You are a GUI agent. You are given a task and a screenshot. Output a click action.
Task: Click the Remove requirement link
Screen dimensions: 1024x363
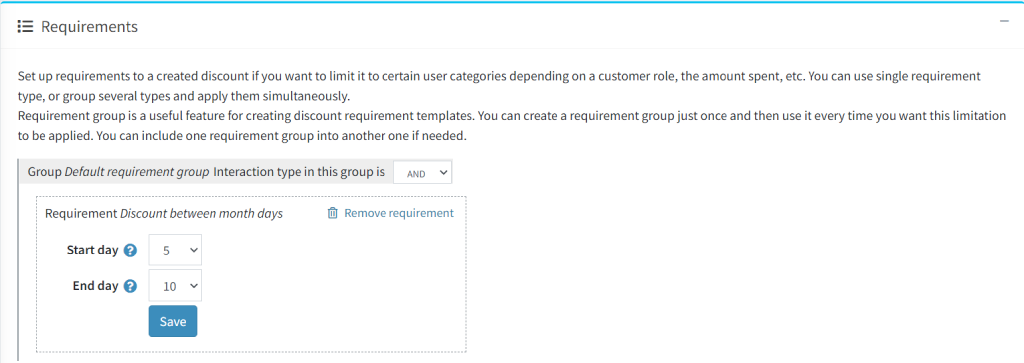pos(398,213)
